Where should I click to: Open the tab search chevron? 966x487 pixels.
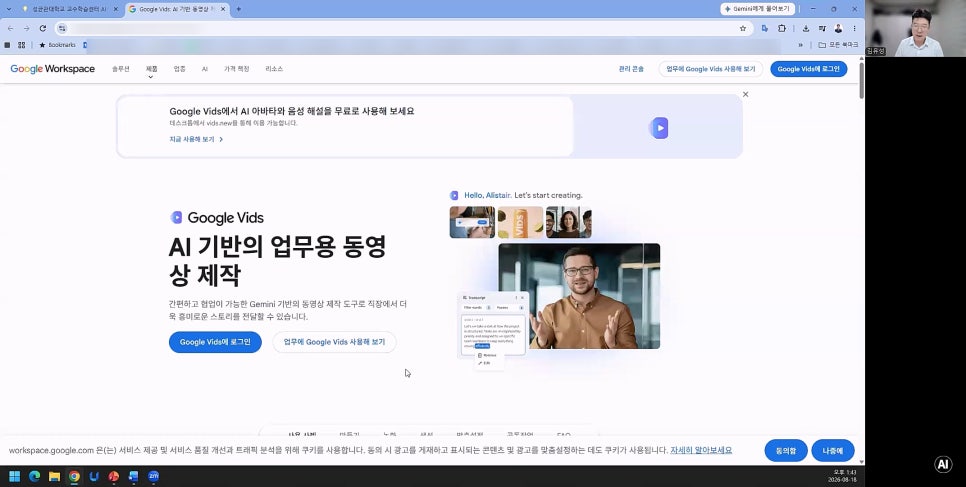click(9, 9)
